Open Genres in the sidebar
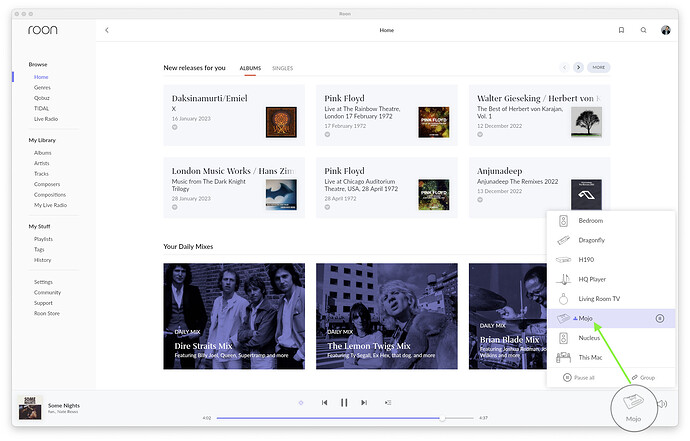 (x=42, y=88)
